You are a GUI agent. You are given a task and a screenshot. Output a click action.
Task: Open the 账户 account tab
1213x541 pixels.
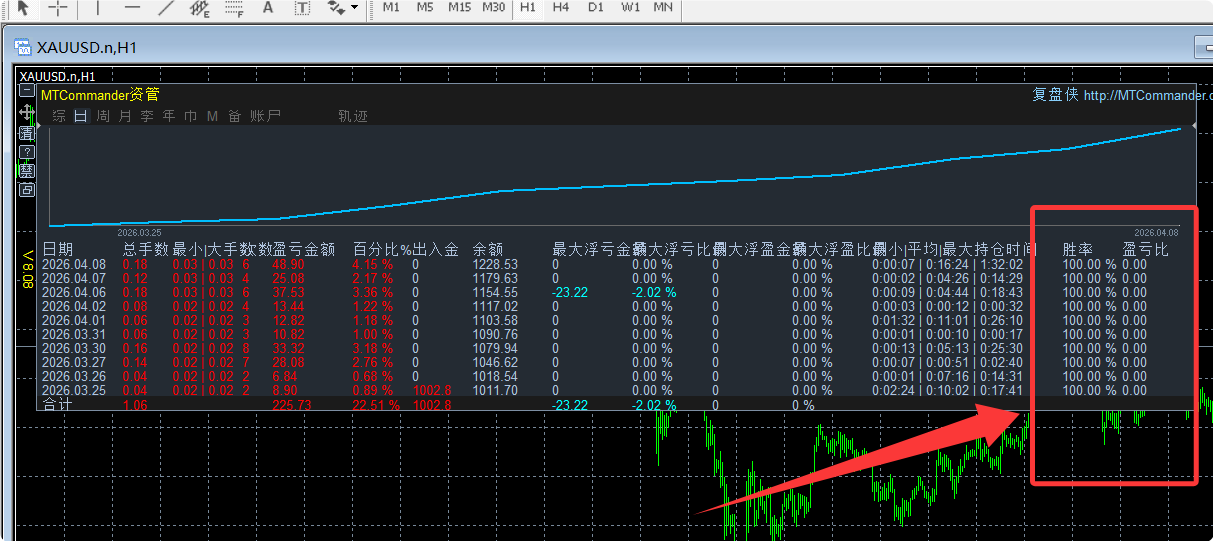click(x=265, y=116)
